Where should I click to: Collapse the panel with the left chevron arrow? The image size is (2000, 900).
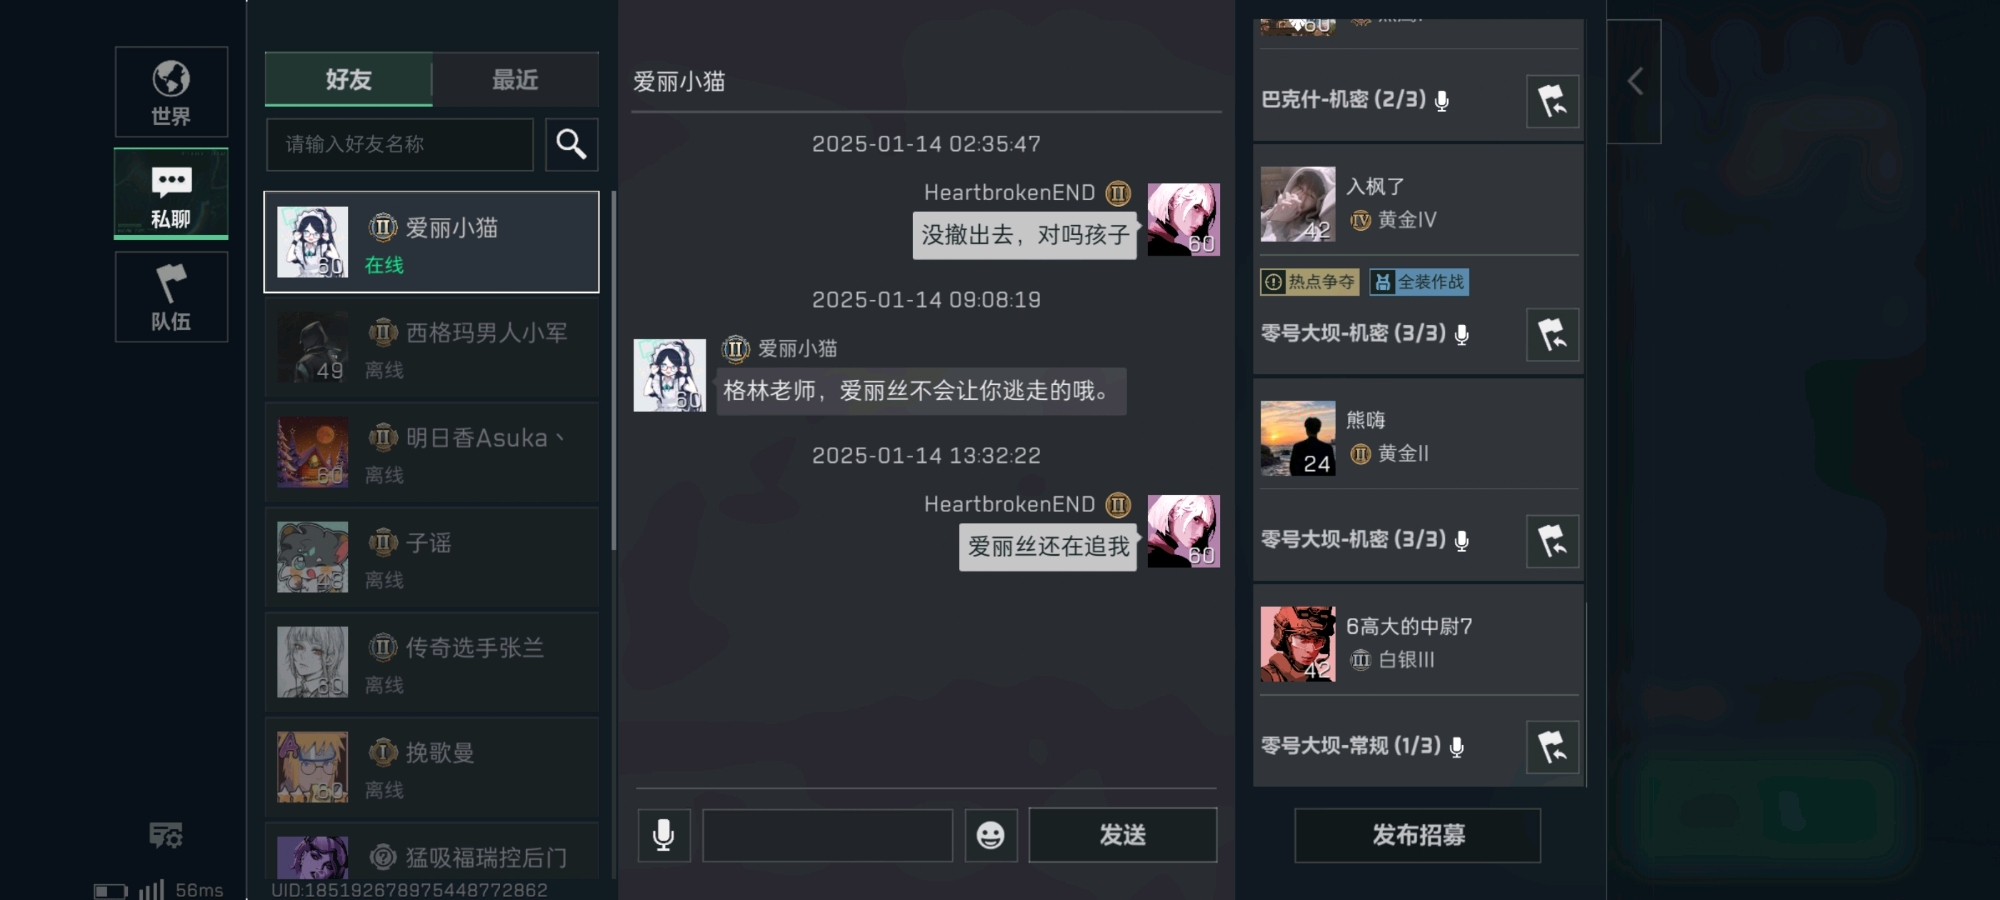pyautogui.click(x=1635, y=81)
